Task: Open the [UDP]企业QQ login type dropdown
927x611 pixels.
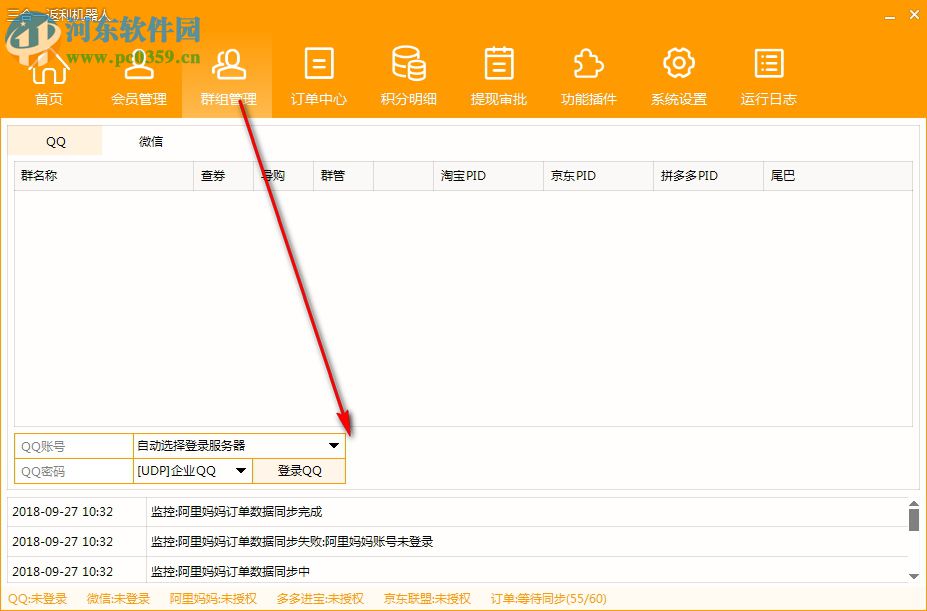Action: coord(189,470)
